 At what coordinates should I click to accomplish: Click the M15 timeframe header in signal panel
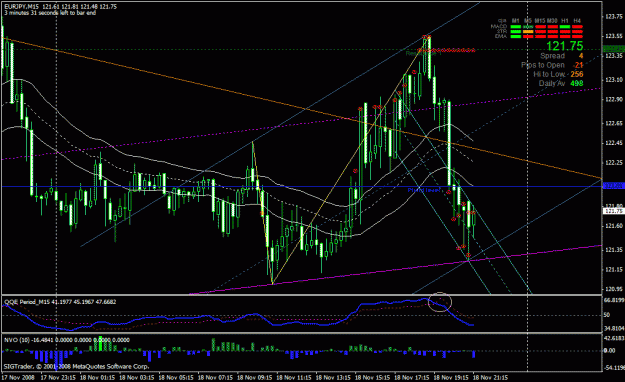[x=540, y=21]
